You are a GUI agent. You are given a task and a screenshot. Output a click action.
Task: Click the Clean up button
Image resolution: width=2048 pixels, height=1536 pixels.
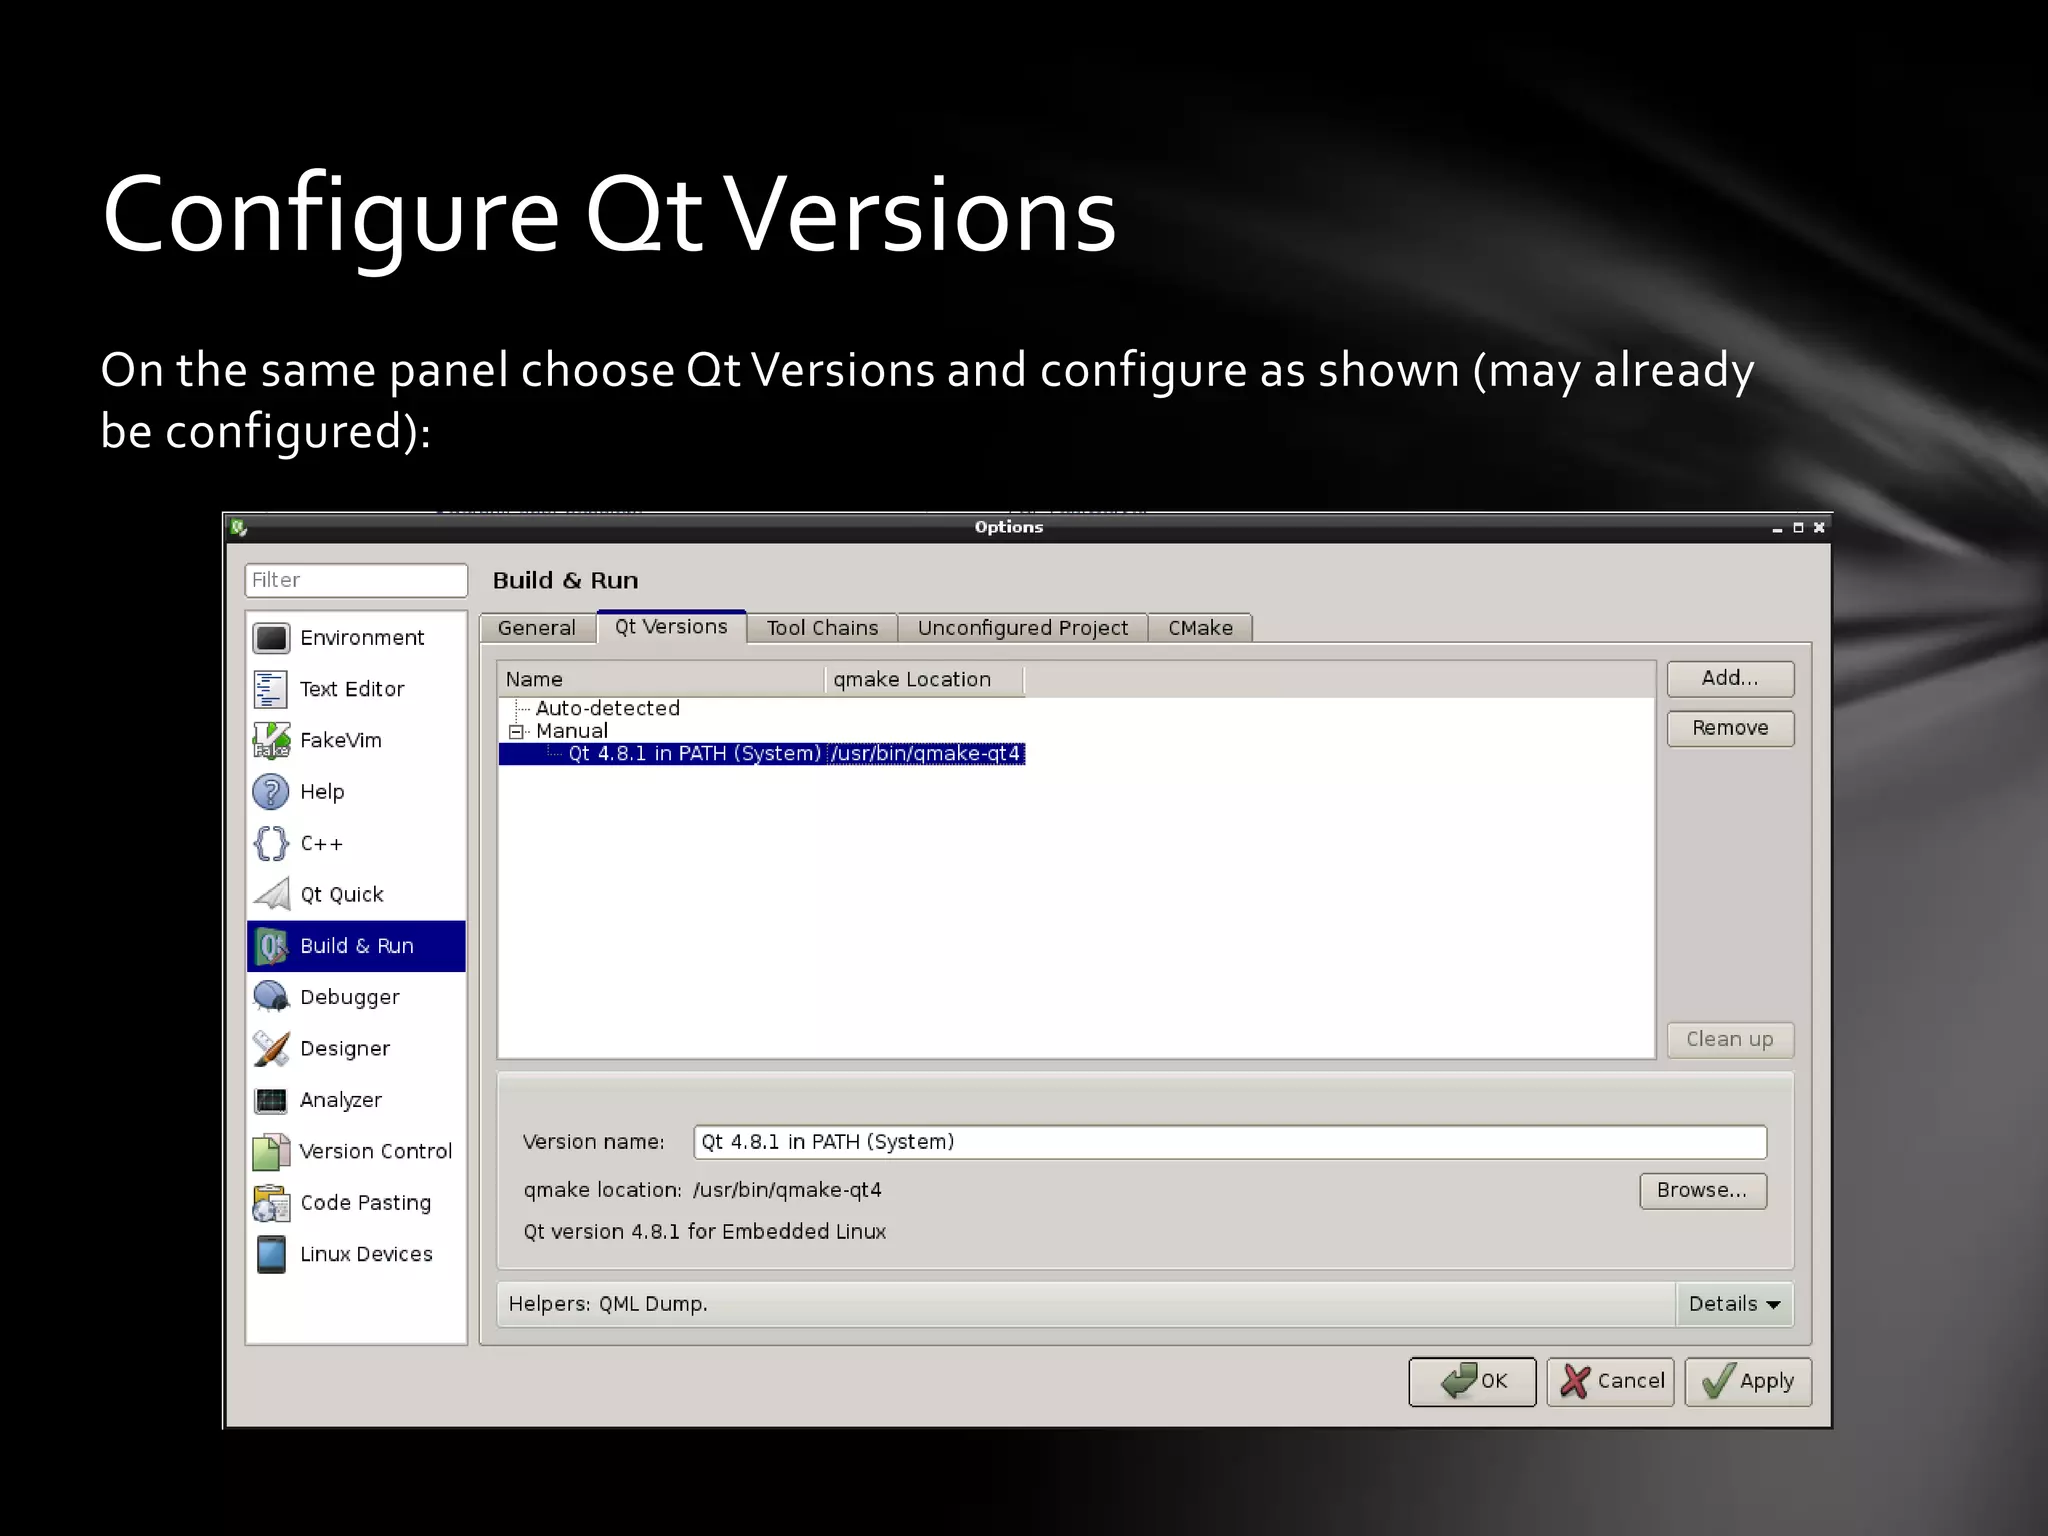1730,1039
